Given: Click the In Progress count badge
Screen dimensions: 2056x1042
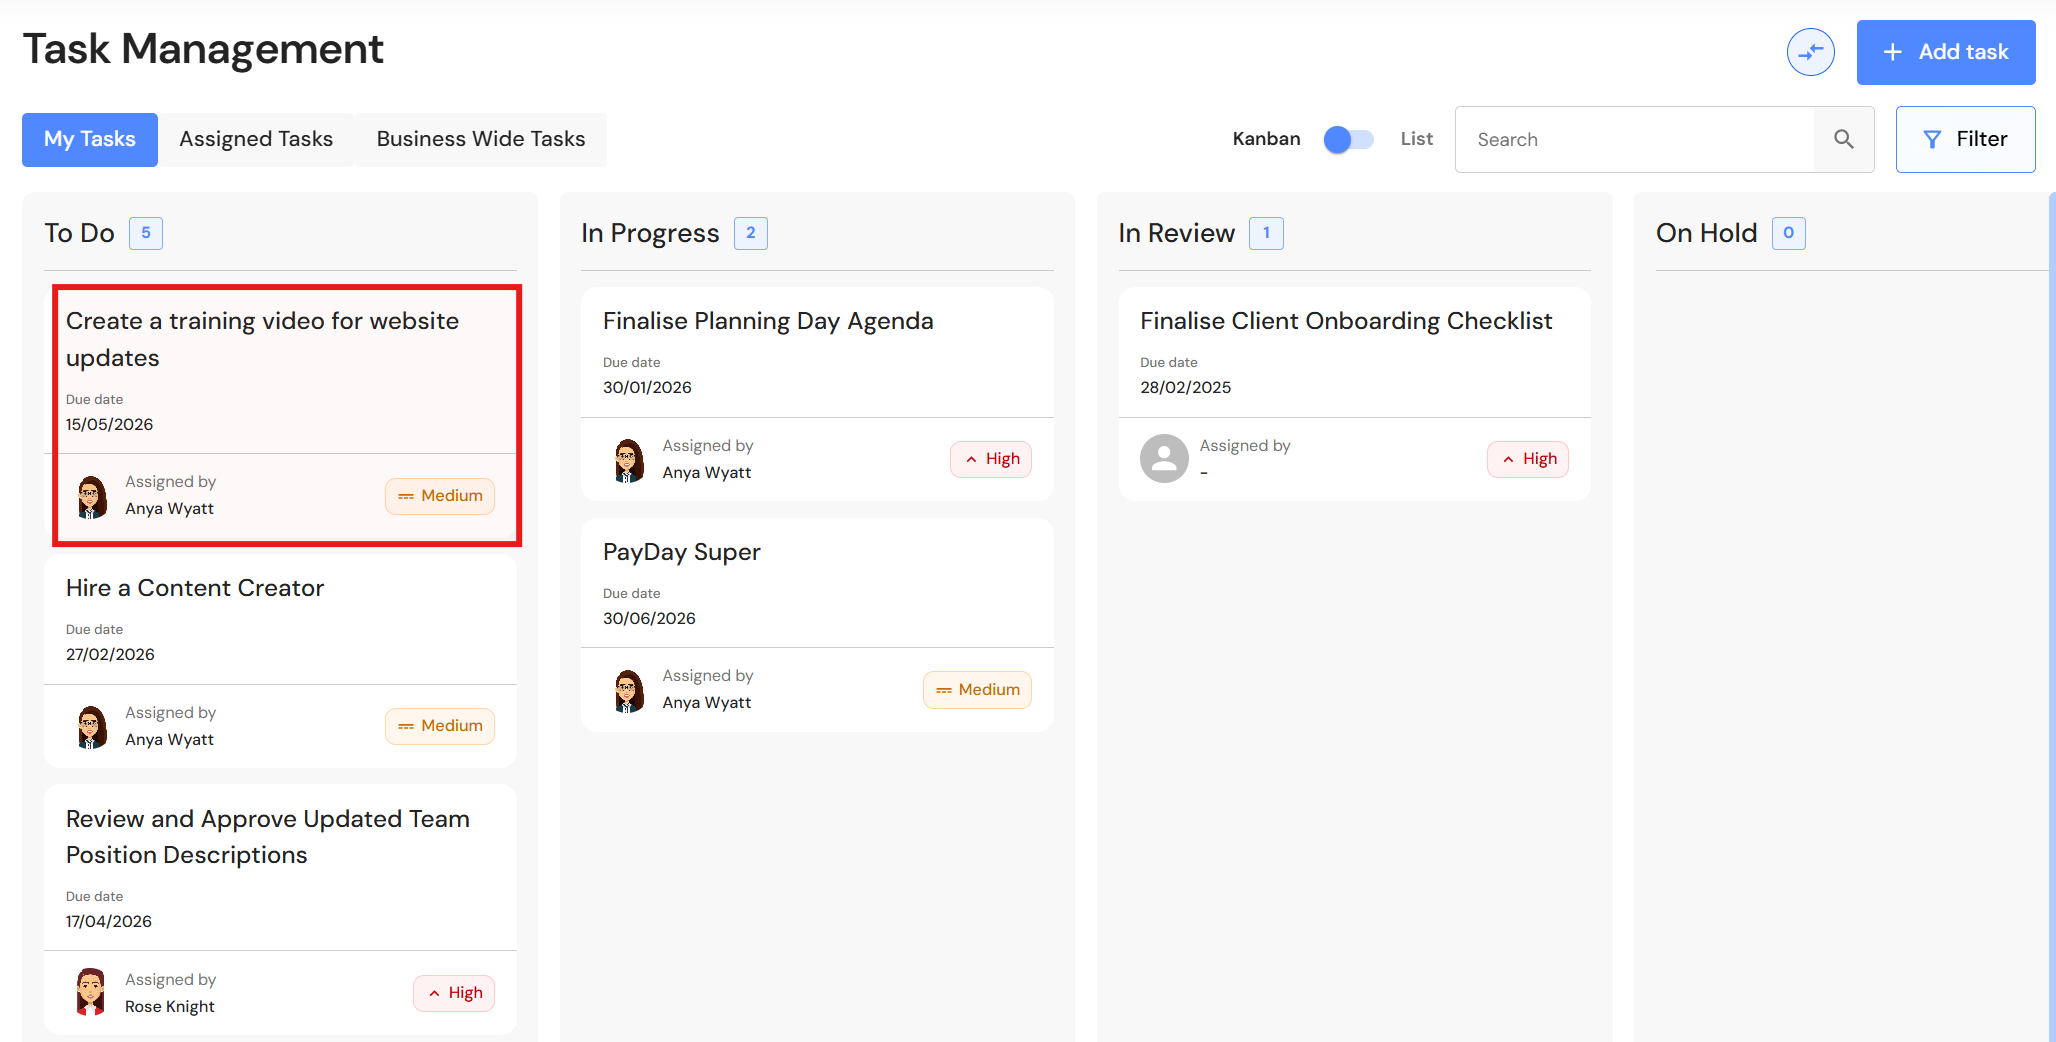Looking at the screenshot, I should tap(751, 233).
